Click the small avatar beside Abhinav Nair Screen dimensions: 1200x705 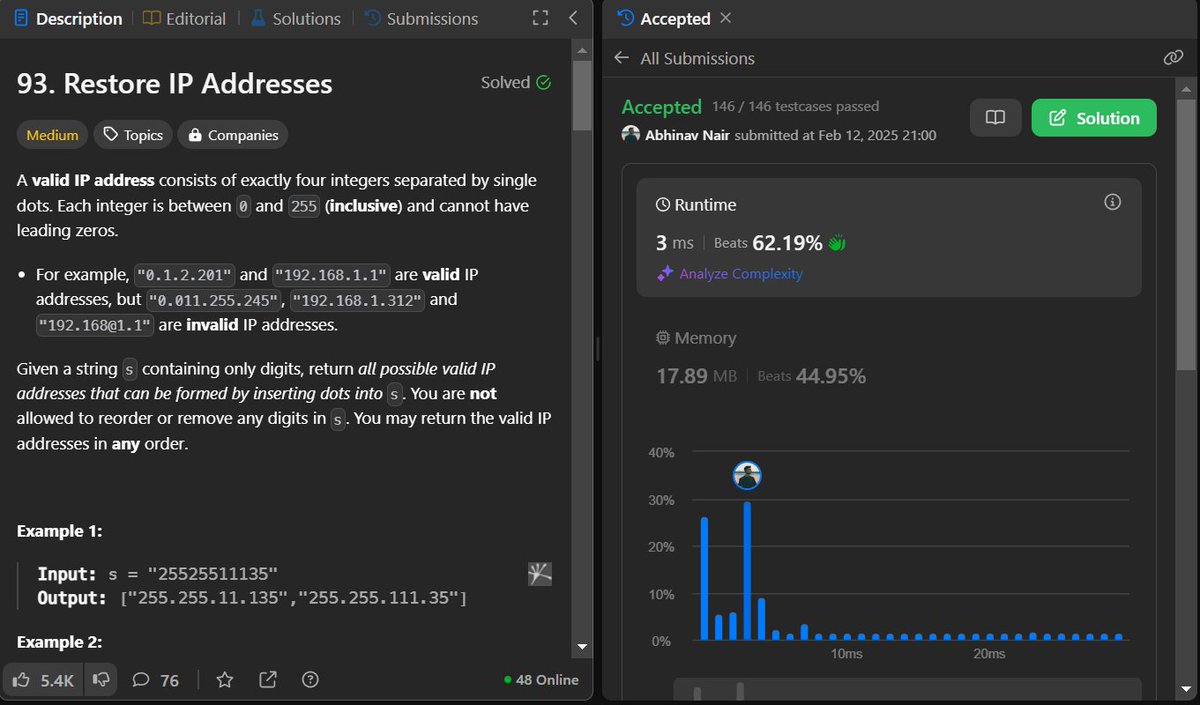click(x=630, y=134)
